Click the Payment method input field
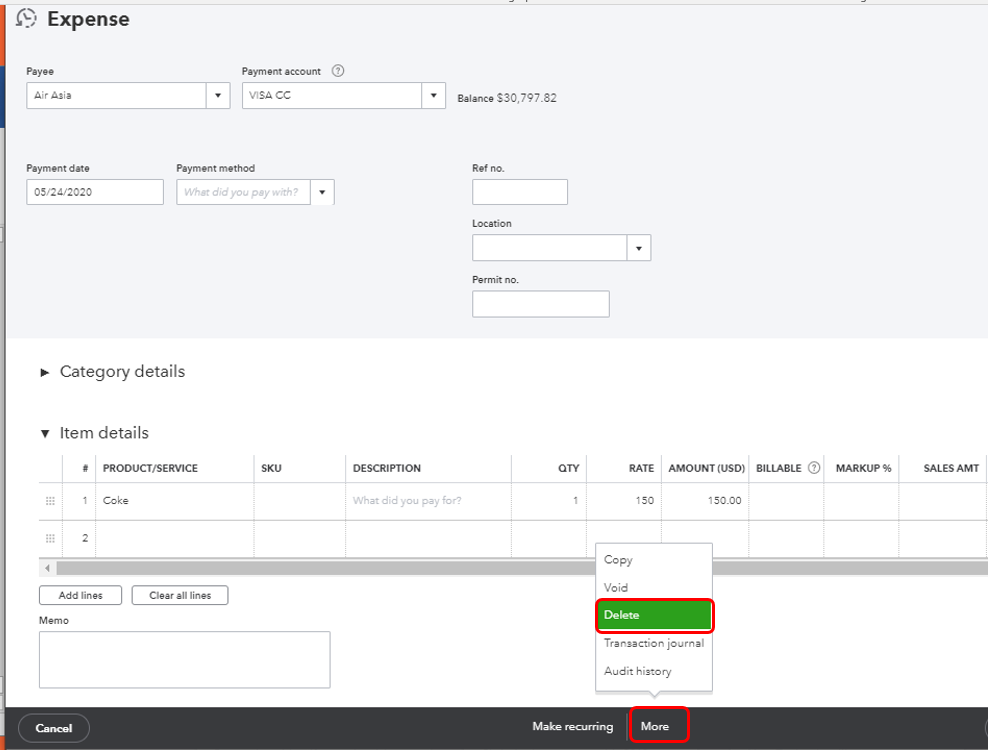 (x=244, y=192)
